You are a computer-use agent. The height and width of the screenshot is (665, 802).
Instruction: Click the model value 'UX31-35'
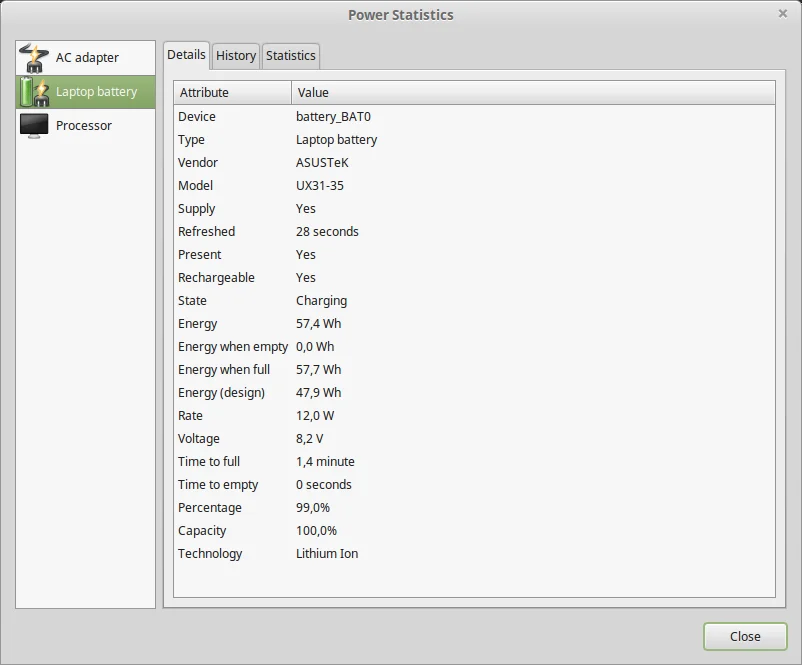[320, 186]
